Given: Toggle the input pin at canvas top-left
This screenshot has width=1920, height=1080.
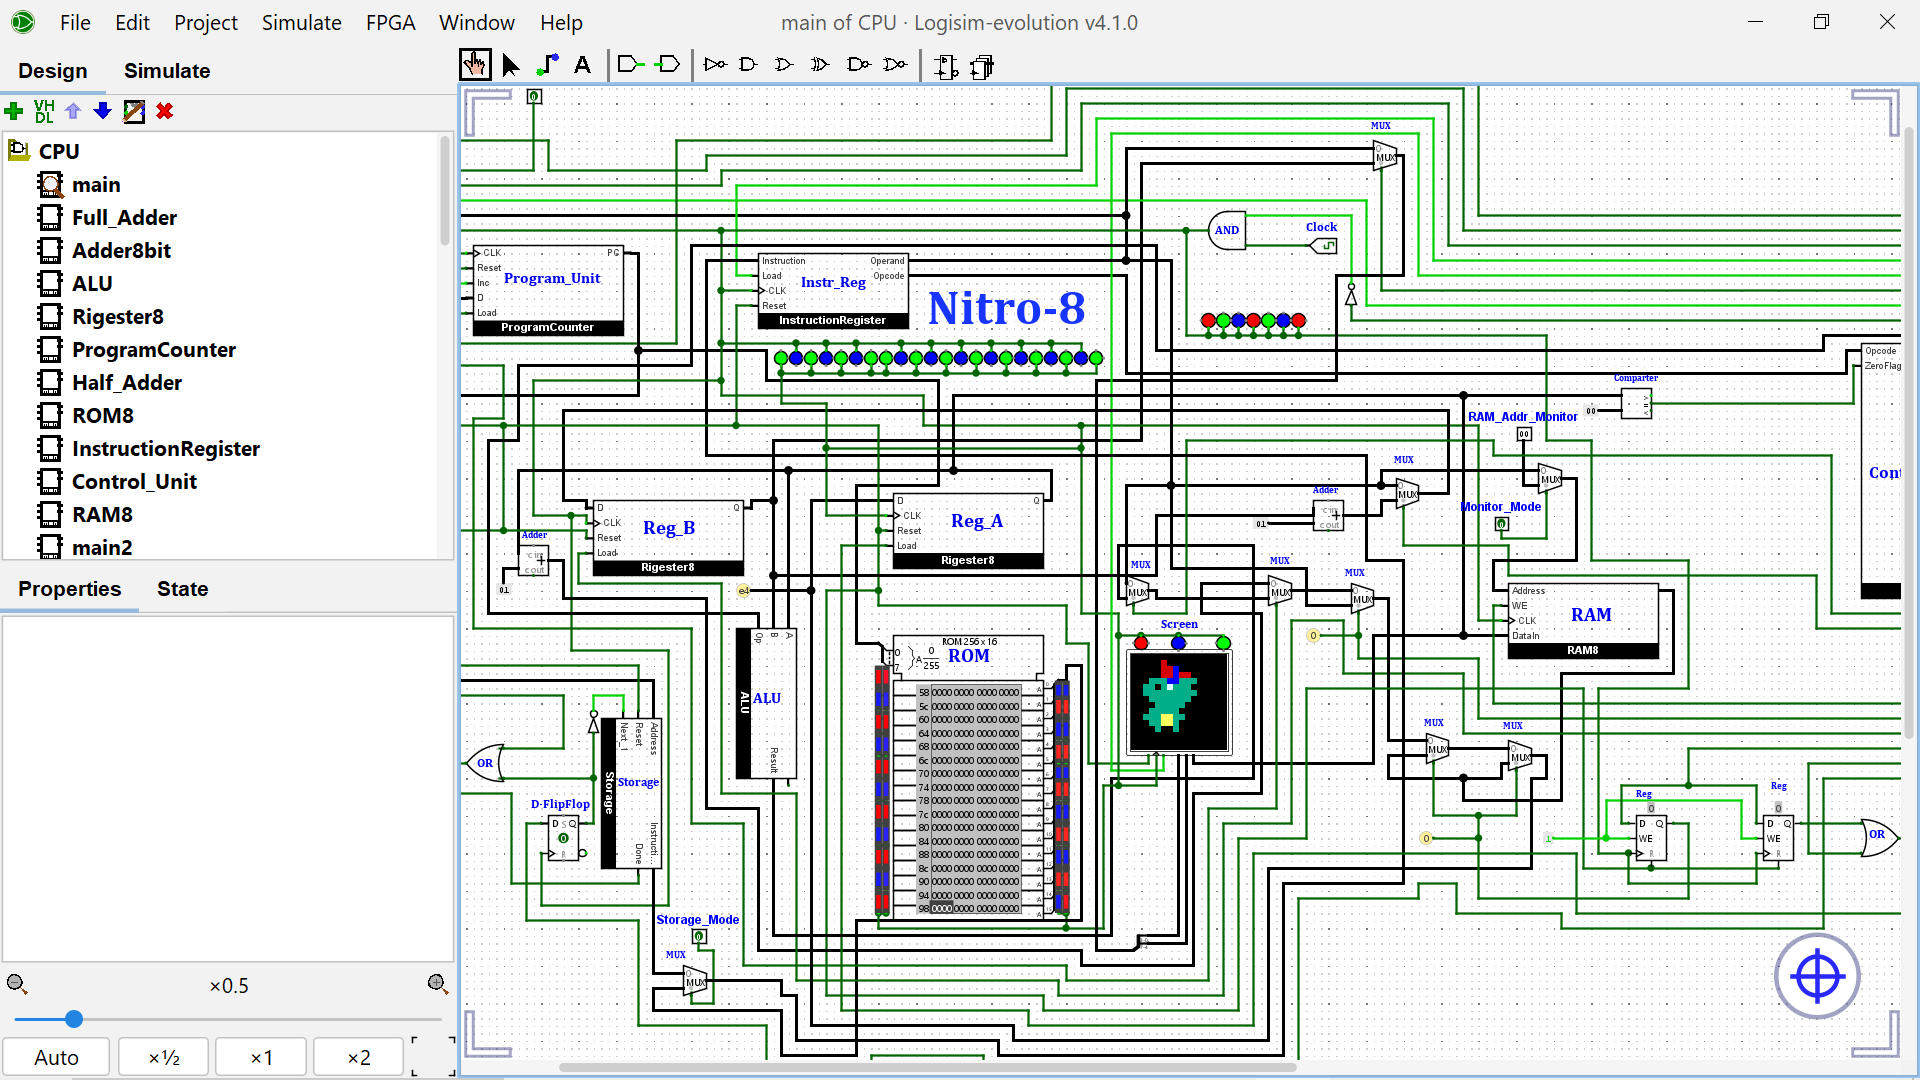Looking at the screenshot, I should (535, 96).
